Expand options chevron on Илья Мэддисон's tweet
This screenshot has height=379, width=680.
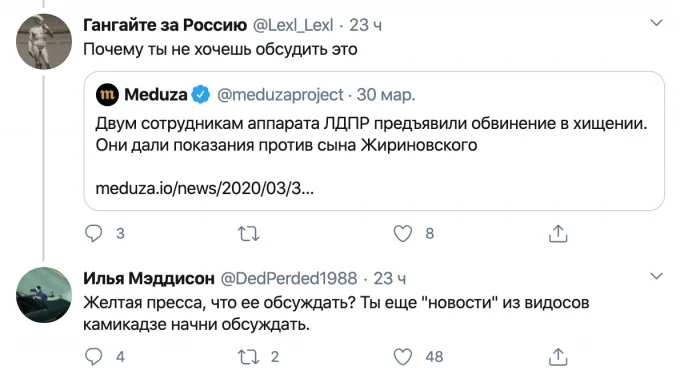tap(657, 276)
